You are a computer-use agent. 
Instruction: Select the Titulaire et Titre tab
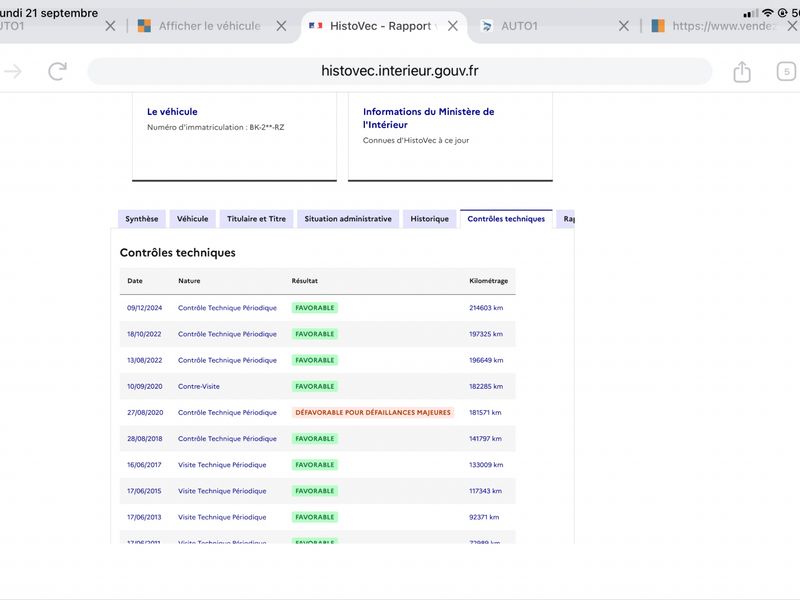[x=256, y=219]
